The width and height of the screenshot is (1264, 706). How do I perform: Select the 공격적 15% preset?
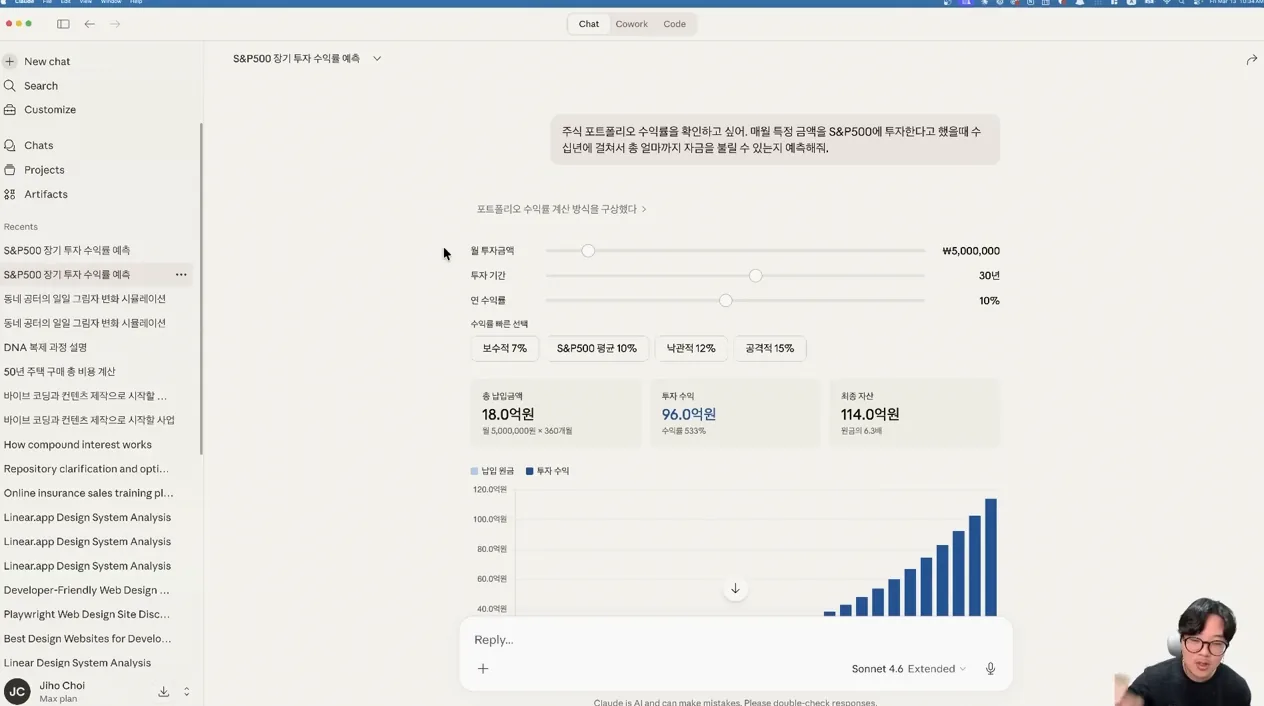770,348
